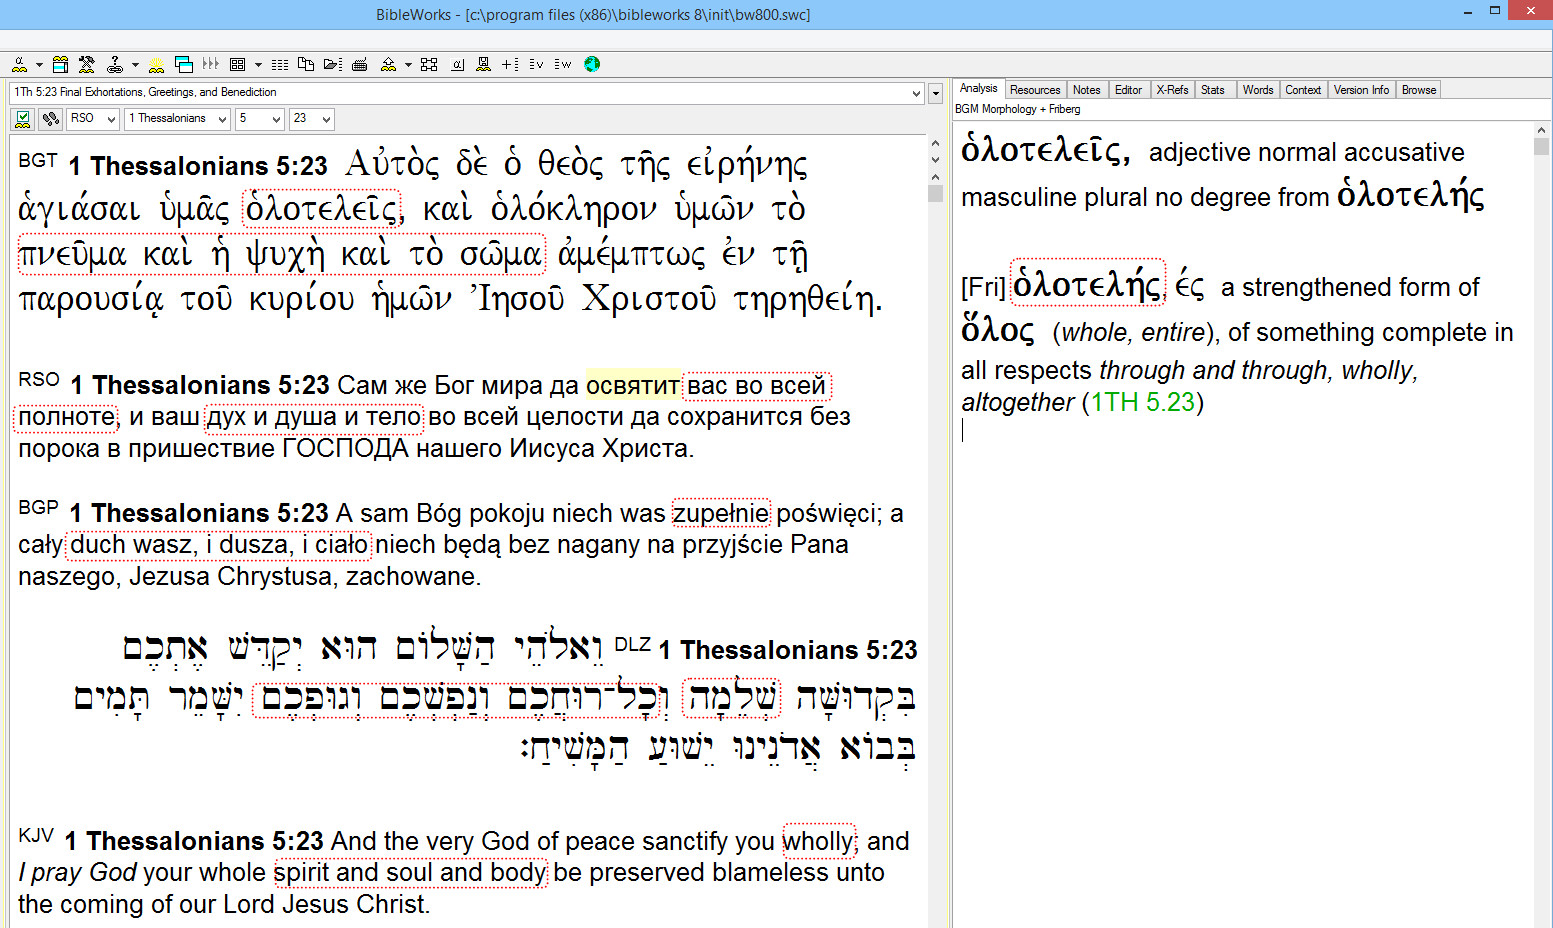Viewport: 1553px width, 928px height.
Task: Switch to the Context tab
Action: tap(1303, 90)
